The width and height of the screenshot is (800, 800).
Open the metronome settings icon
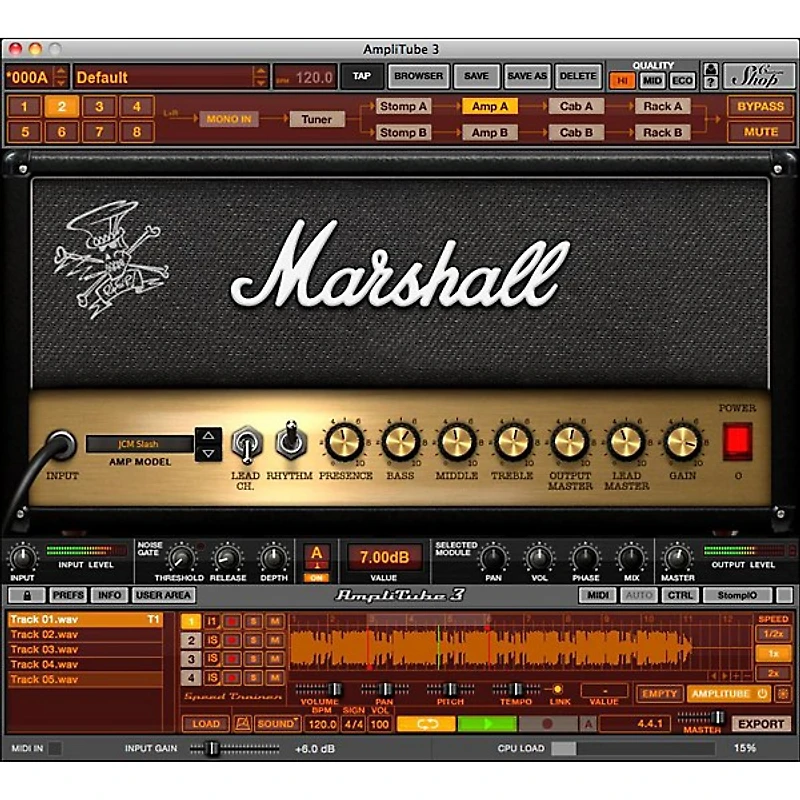pos(242,723)
